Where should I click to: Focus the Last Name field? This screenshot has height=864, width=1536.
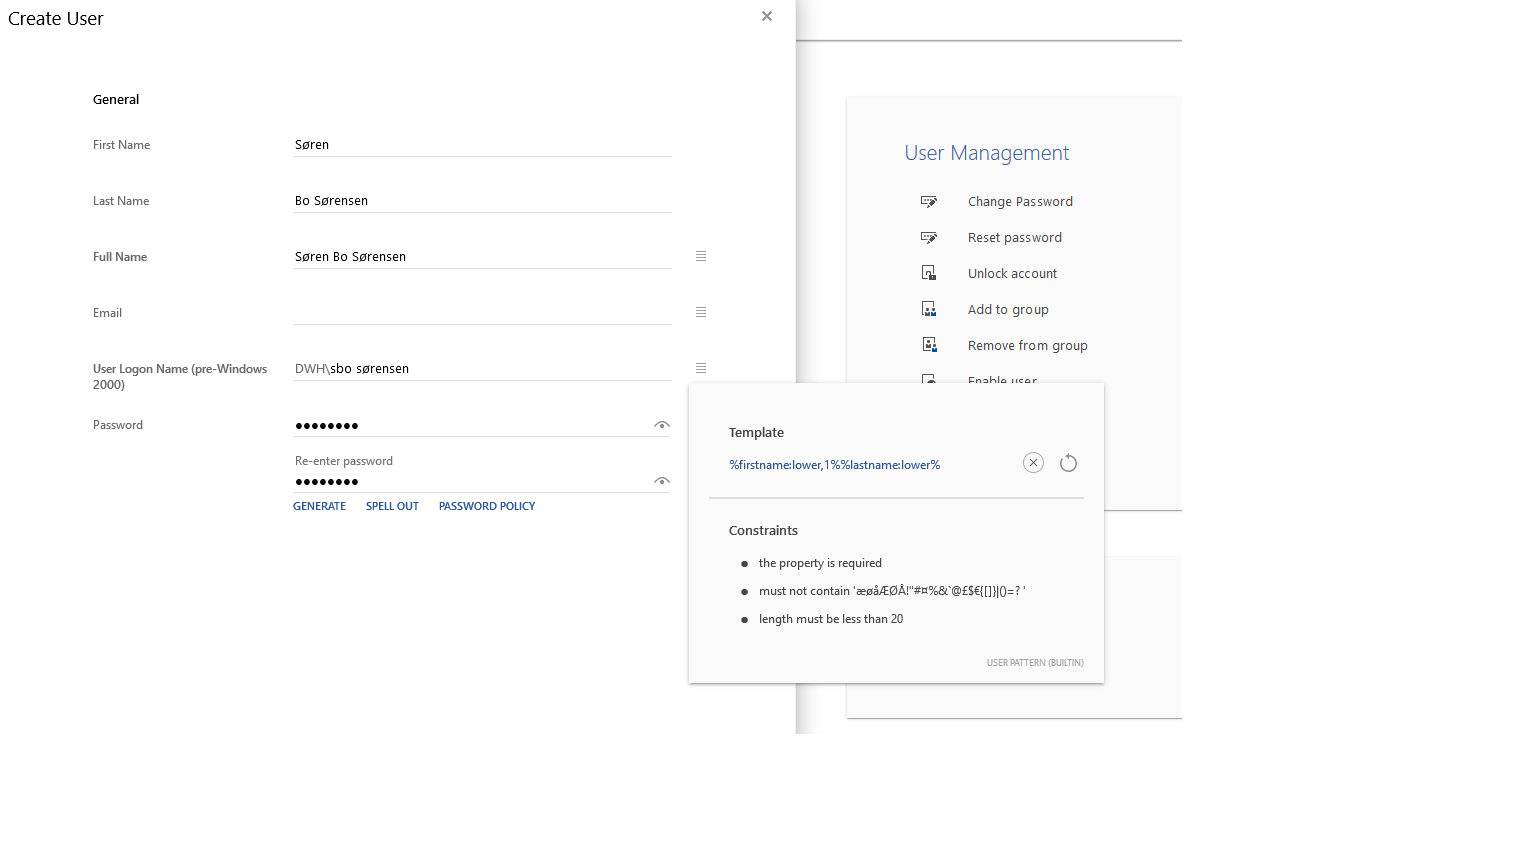point(482,201)
